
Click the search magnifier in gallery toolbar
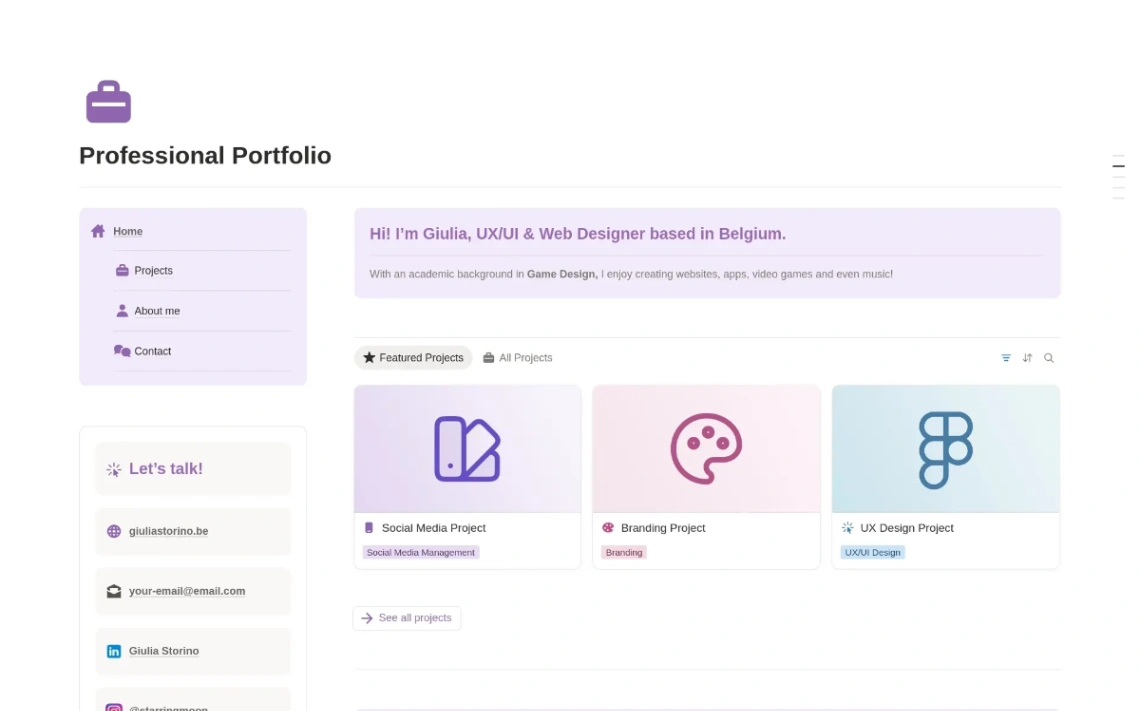(x=1049, y=358)
